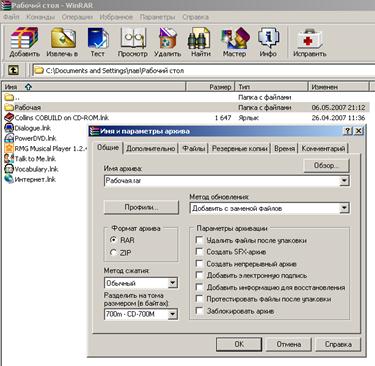The image size is (375, 366).
Task: Open the Параметры menu
Action: (157, 17)
